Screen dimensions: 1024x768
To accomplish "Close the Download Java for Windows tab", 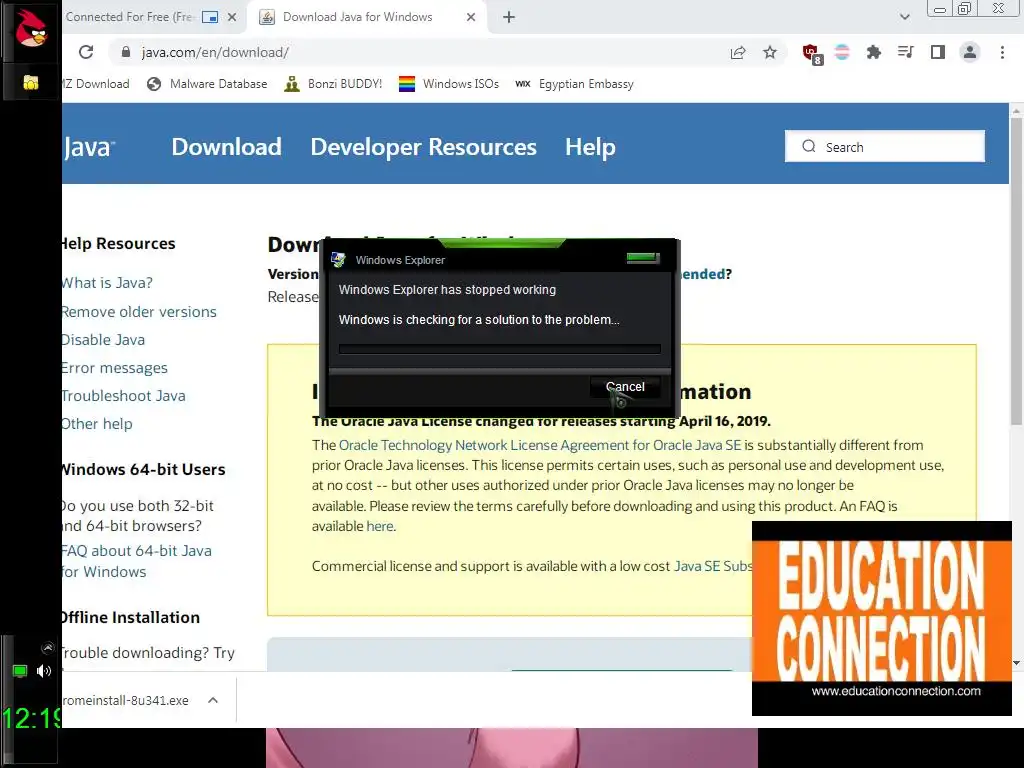I will click(x=471, y=18).
